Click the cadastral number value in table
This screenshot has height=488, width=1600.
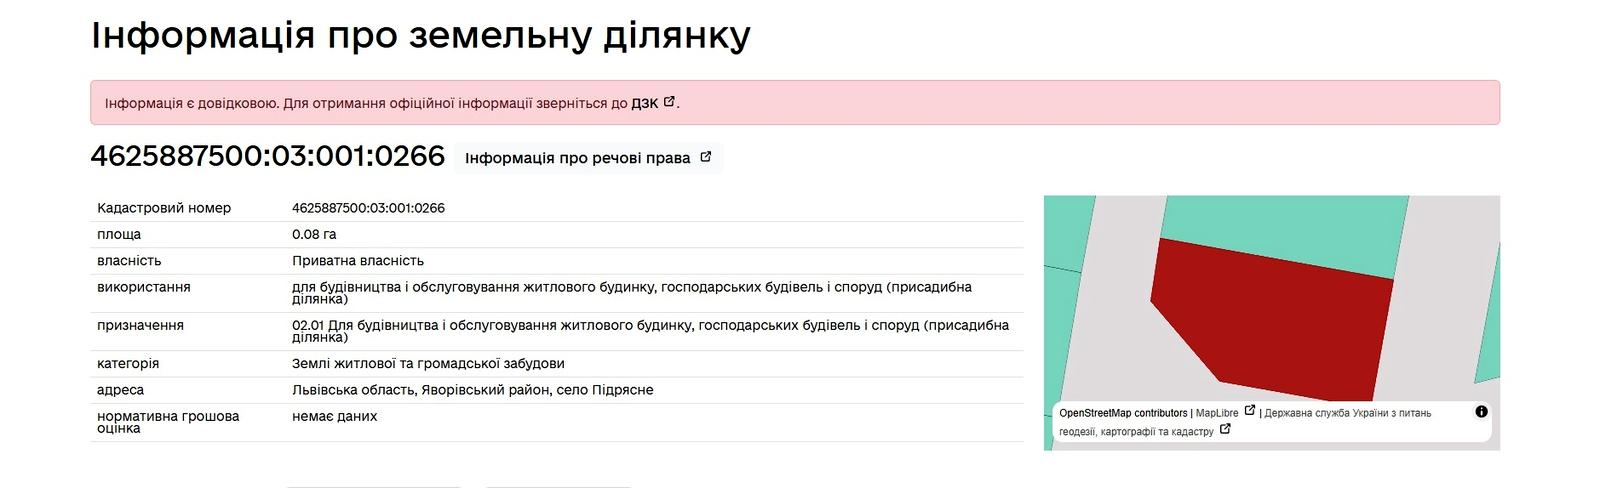point(368,208)
